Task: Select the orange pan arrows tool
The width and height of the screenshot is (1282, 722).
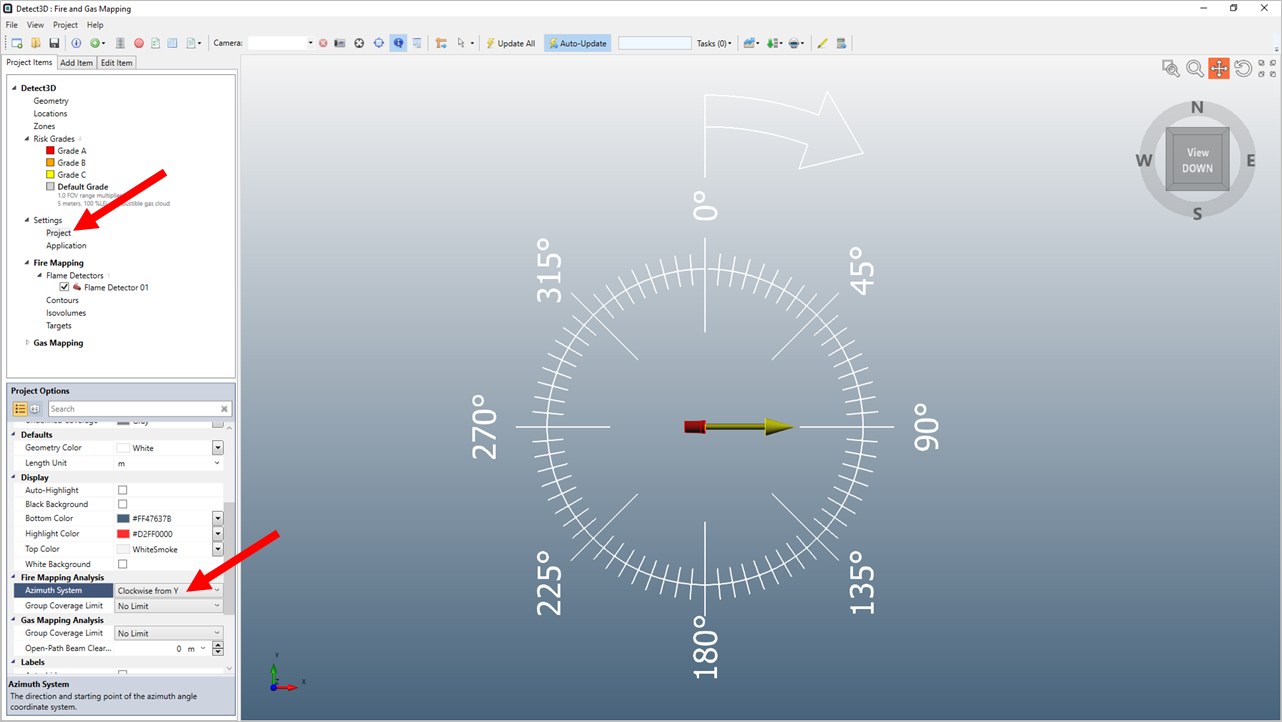Action: [x=1219, y=68]
